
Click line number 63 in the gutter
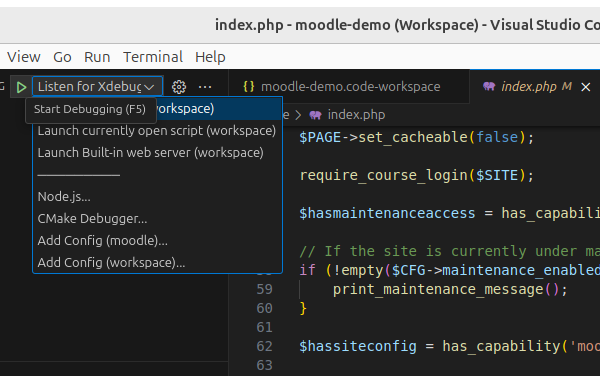pyautogui.click(x=264, y=365)
